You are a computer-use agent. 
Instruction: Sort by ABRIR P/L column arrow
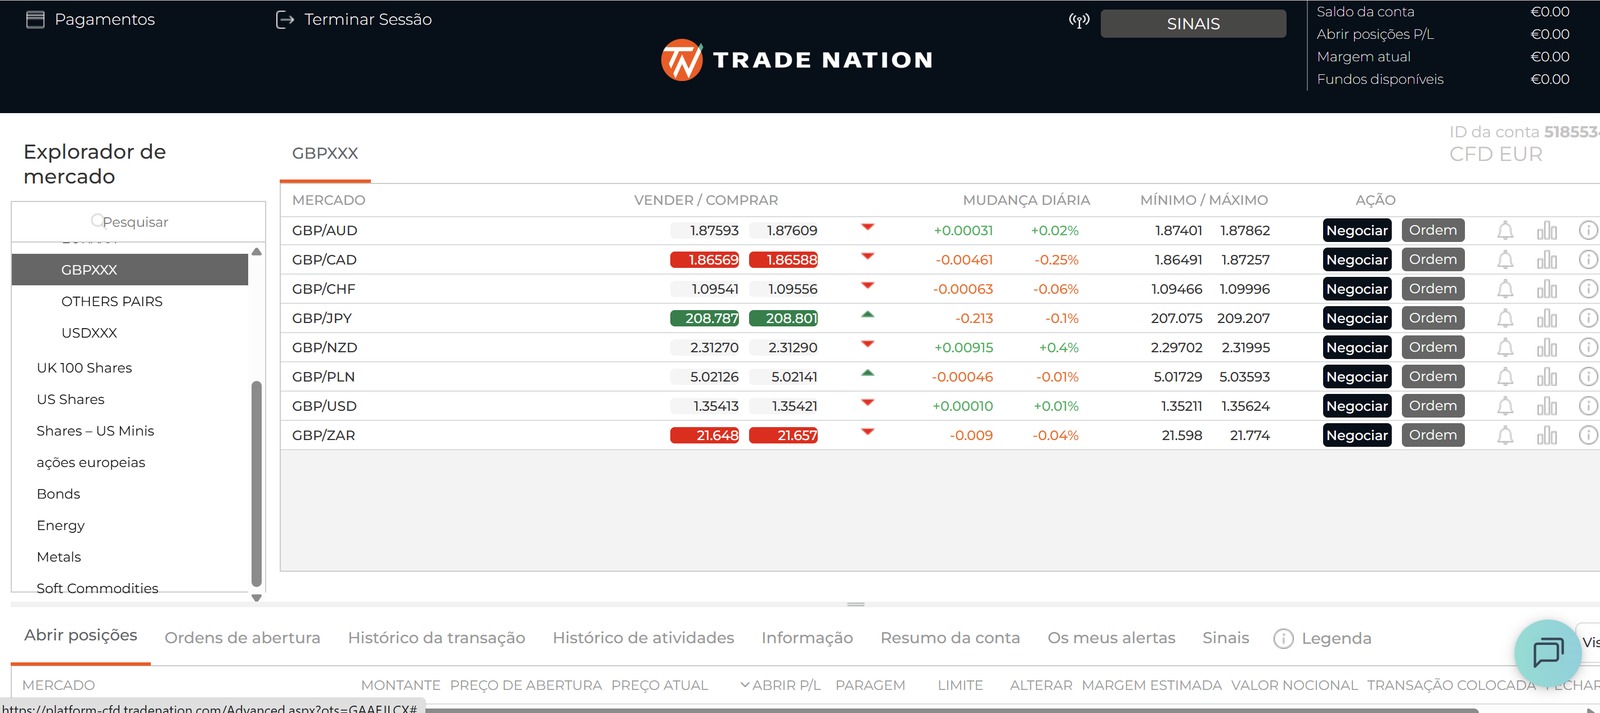[x=744, y=685]
